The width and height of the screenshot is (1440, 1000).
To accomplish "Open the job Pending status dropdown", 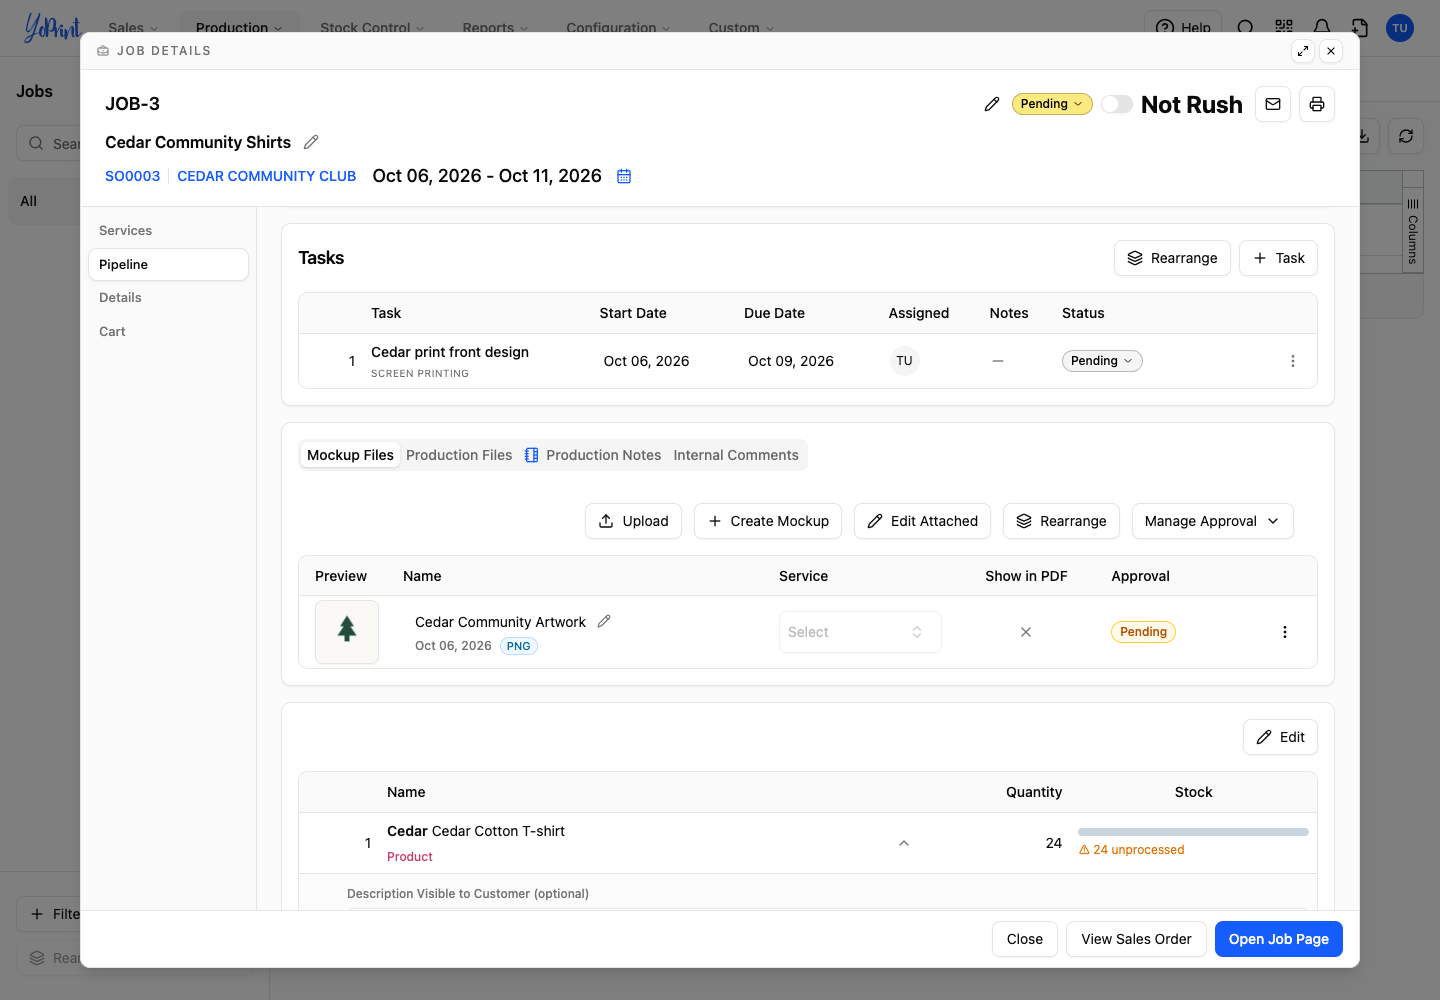I will click(x=1052, y=104).
